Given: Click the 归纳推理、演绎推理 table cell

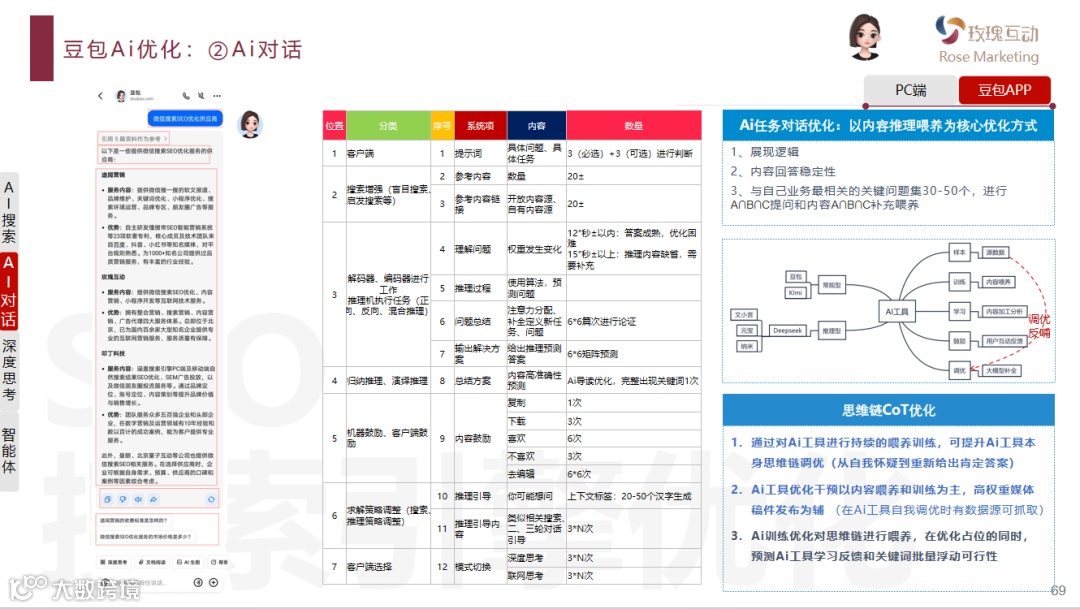Looking at the screenshot, I should tap(388, 380).
